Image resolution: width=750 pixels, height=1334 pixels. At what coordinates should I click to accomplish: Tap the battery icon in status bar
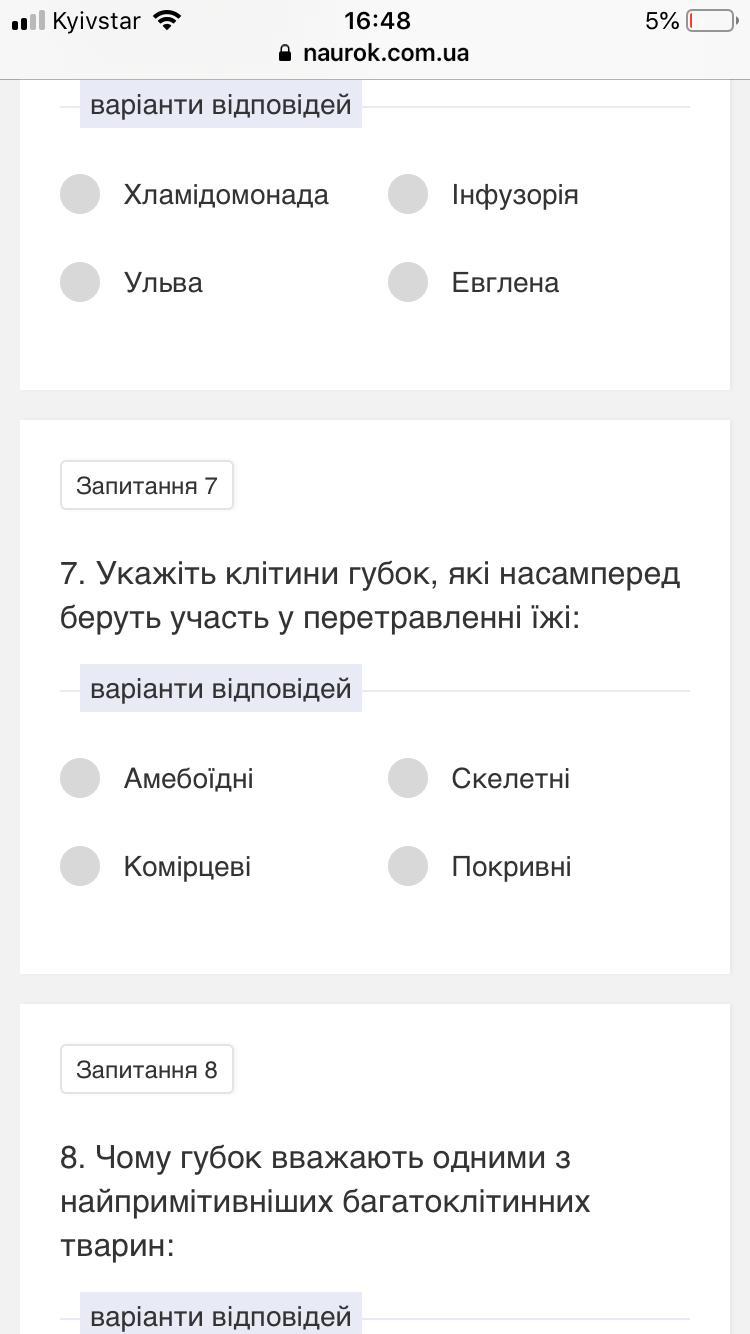(x=711, y=21)
